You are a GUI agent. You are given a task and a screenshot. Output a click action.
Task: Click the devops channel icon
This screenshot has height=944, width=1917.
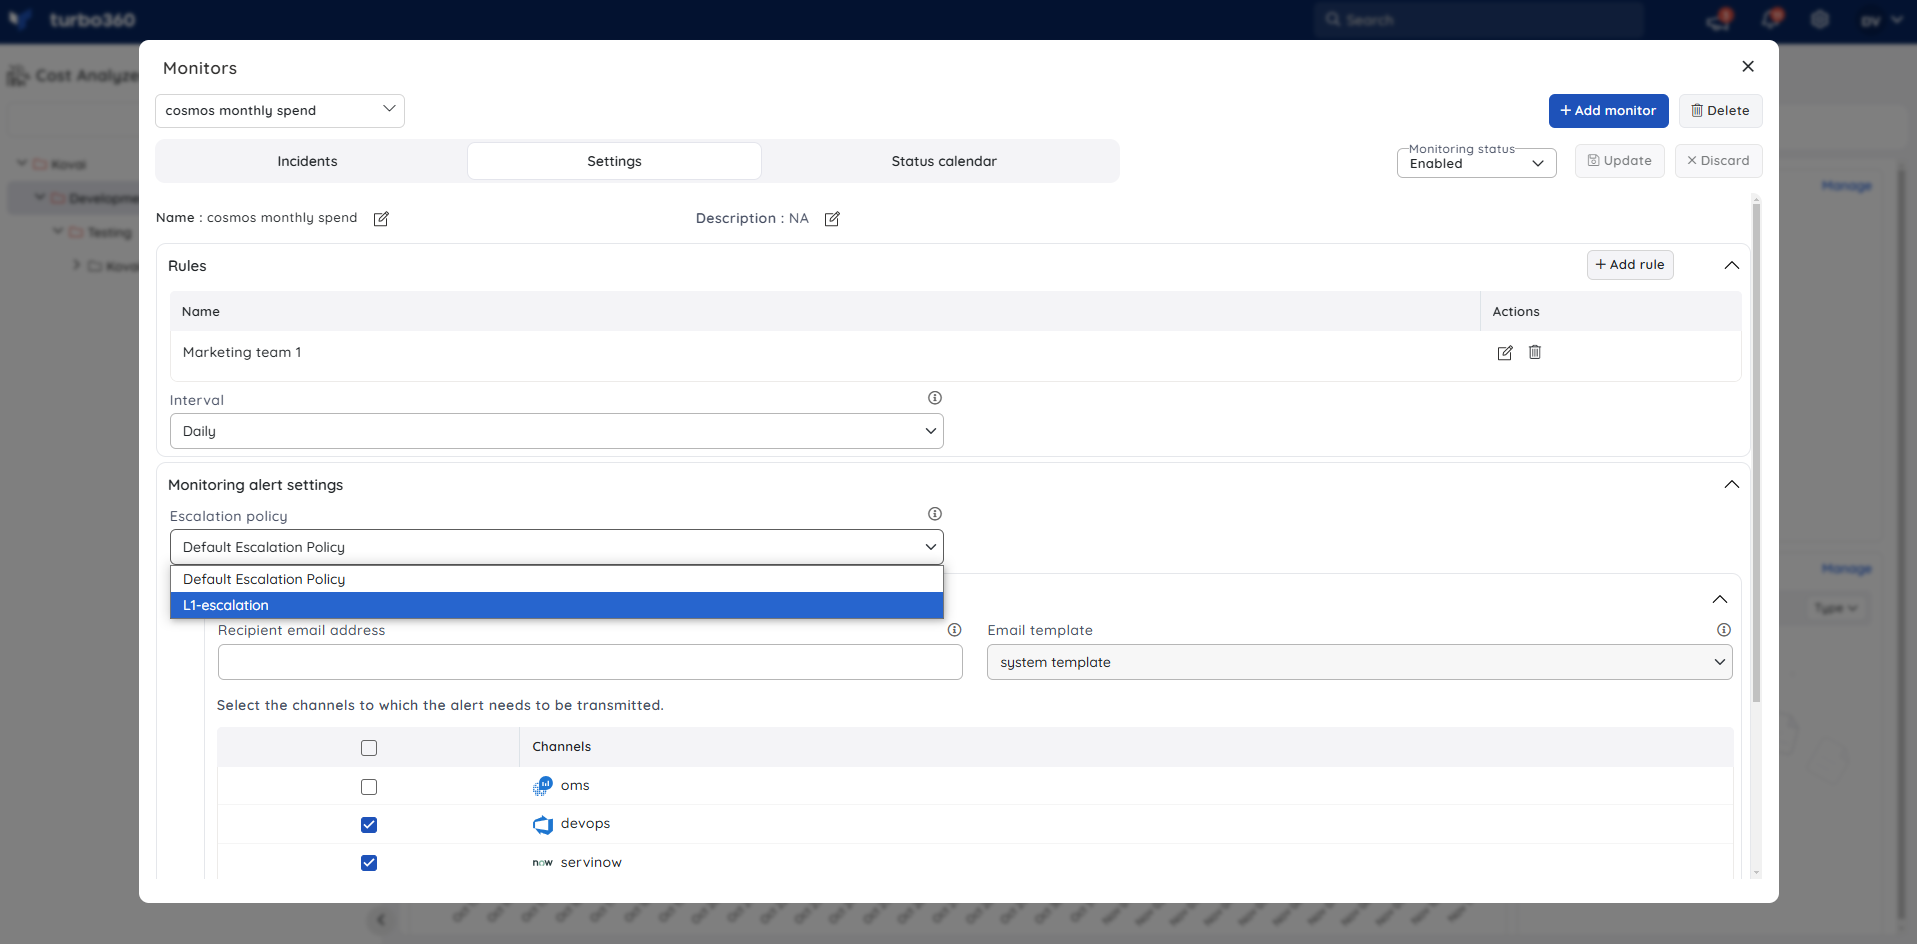coord(543,825)
